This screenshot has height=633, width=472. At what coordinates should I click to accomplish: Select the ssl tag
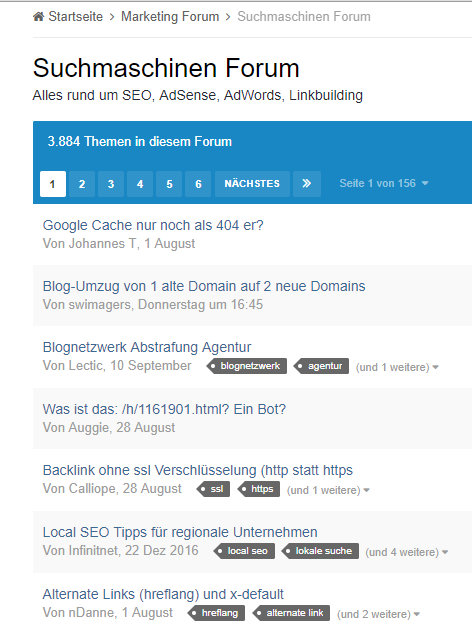point(213,489)
